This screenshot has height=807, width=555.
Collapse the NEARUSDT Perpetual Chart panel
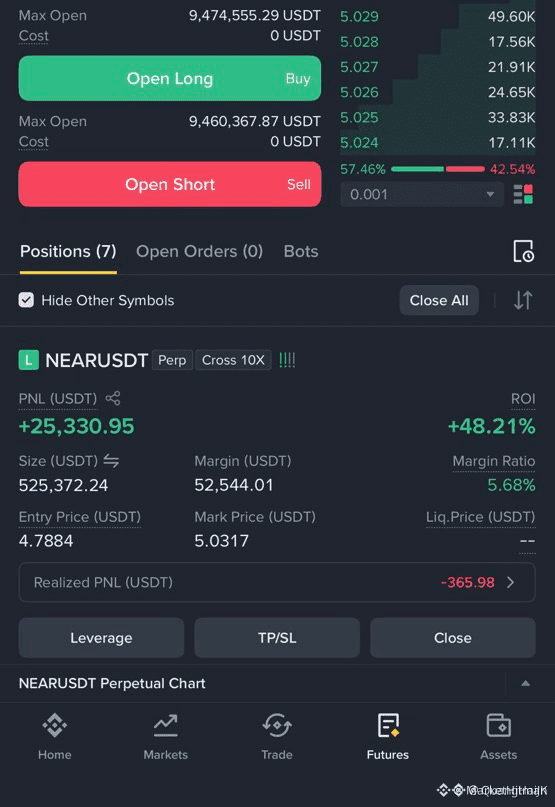pos(525,683)
